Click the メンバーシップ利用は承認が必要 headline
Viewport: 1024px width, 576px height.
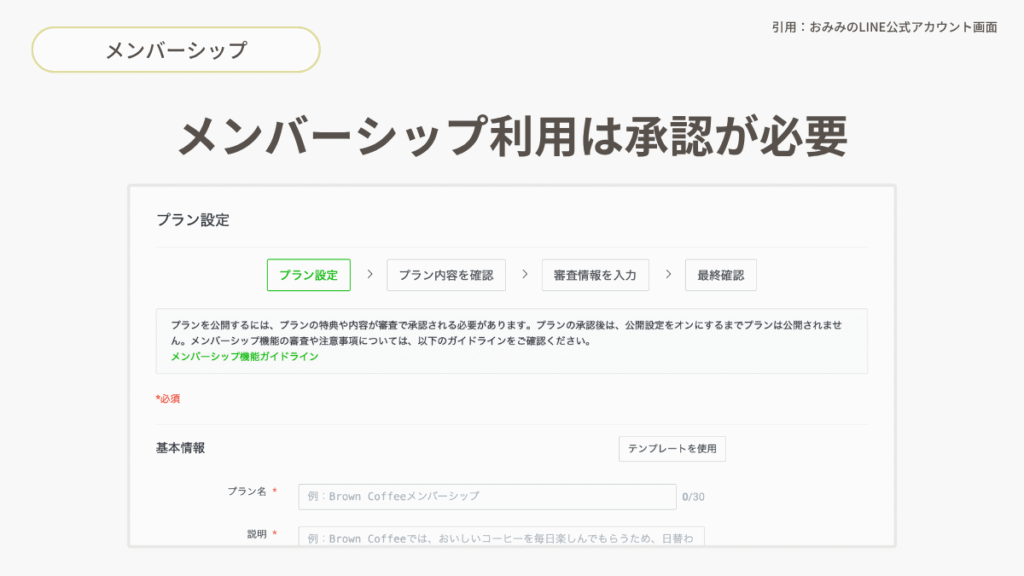[x=512, y=135]
